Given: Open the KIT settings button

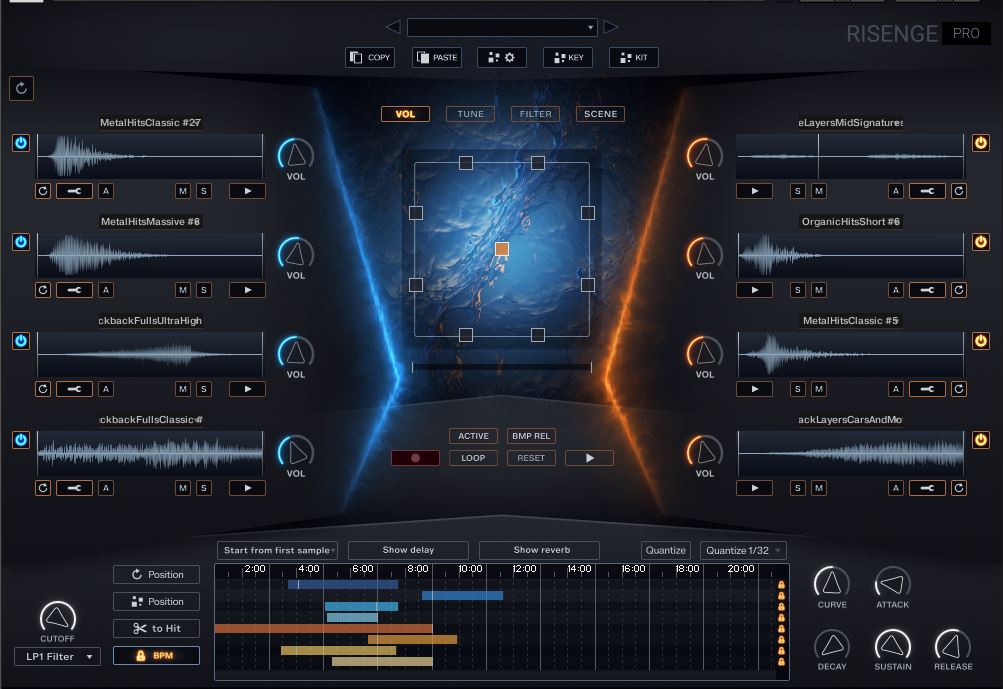Looking at the screenshot, I should pos(634,58).
